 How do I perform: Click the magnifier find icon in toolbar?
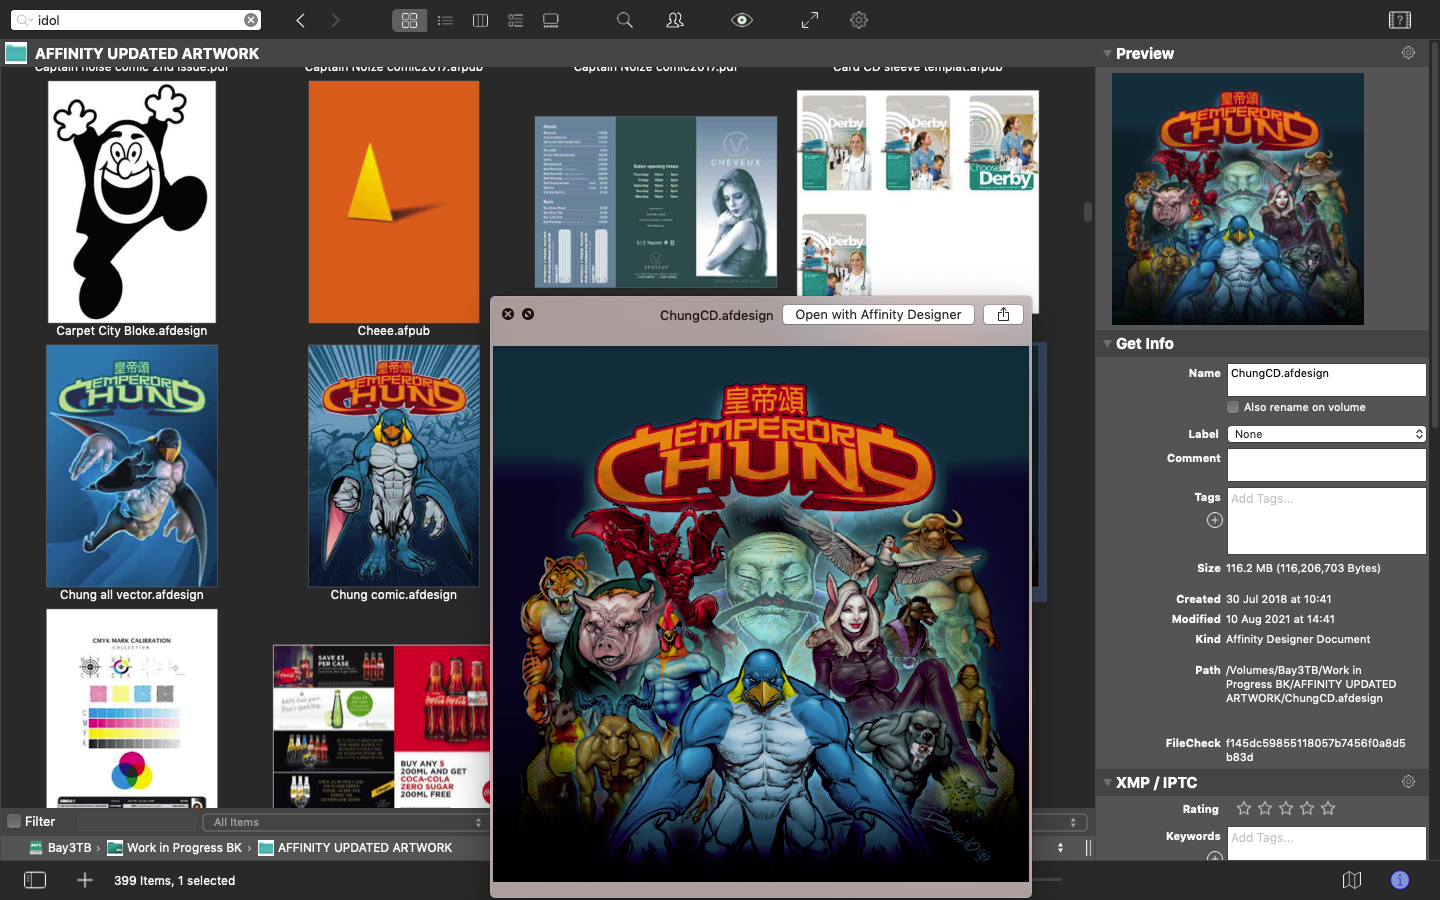tap(625, 20)
